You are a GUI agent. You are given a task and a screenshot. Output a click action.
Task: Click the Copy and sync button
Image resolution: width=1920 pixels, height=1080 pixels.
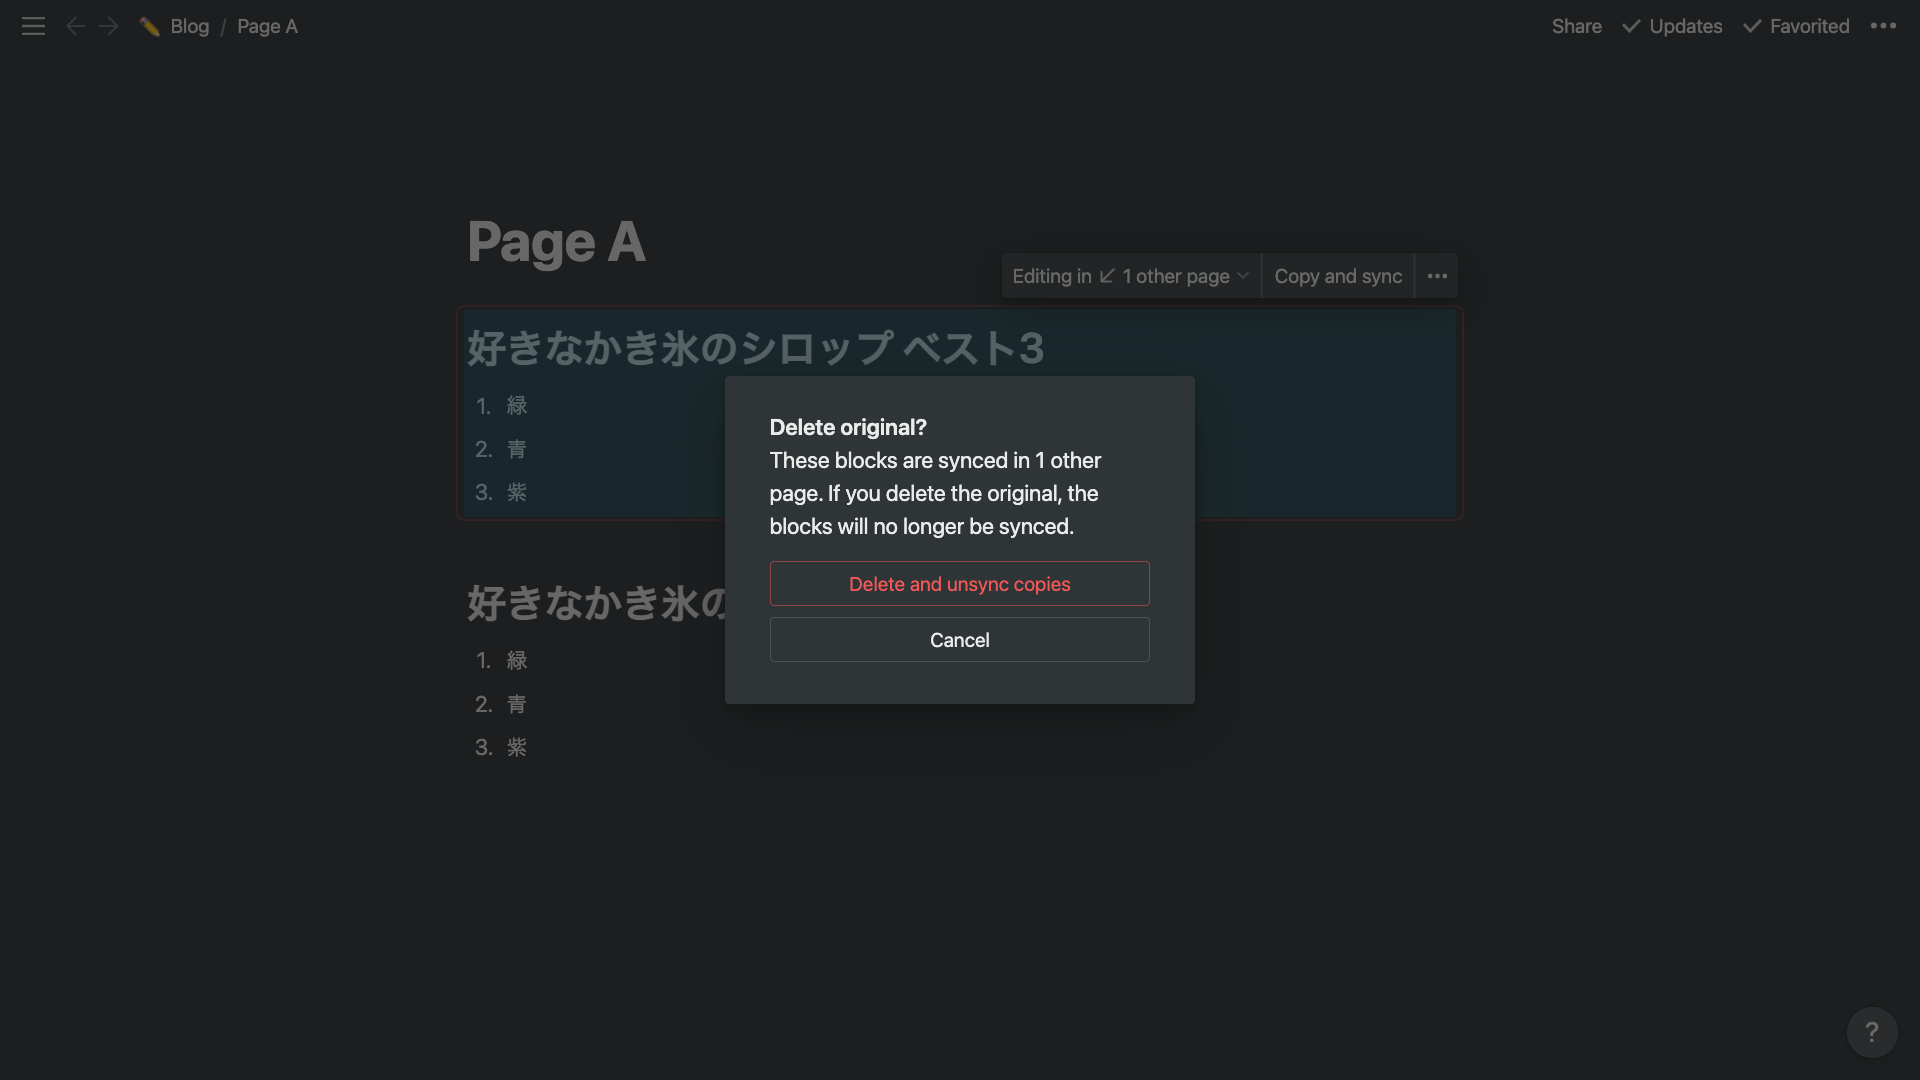[x=1338, y=276]
